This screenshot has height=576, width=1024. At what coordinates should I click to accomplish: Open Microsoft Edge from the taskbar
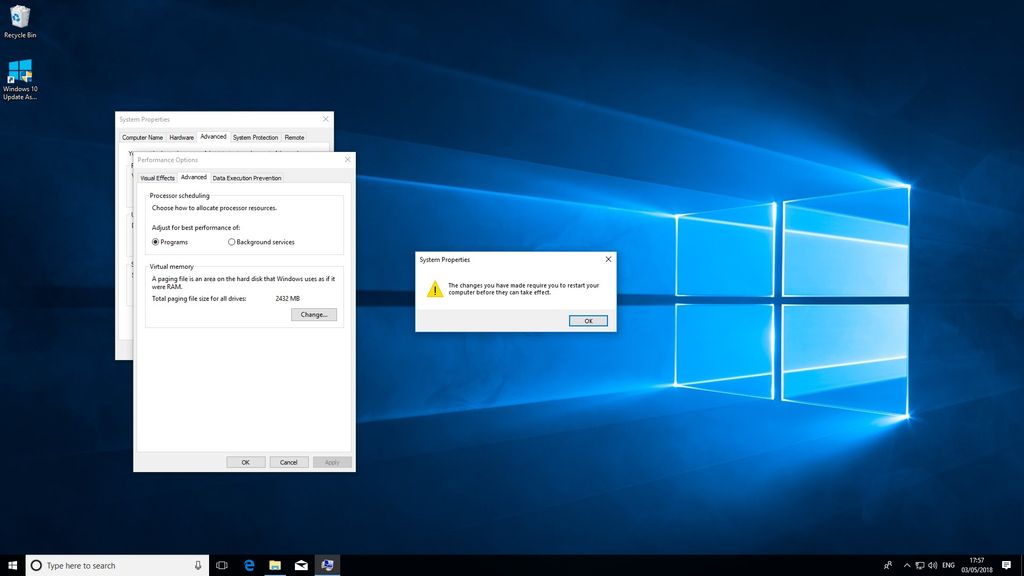click(248, 565)
